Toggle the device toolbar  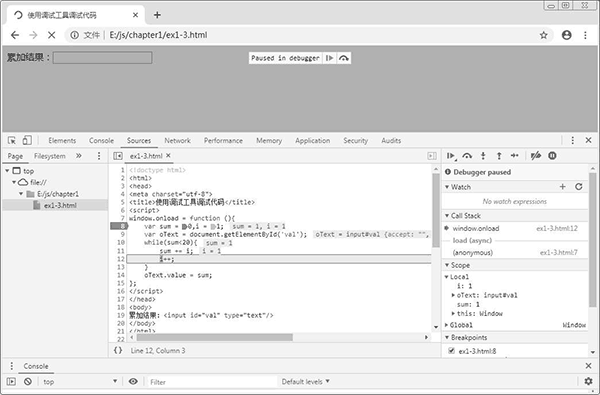point(27,140)
